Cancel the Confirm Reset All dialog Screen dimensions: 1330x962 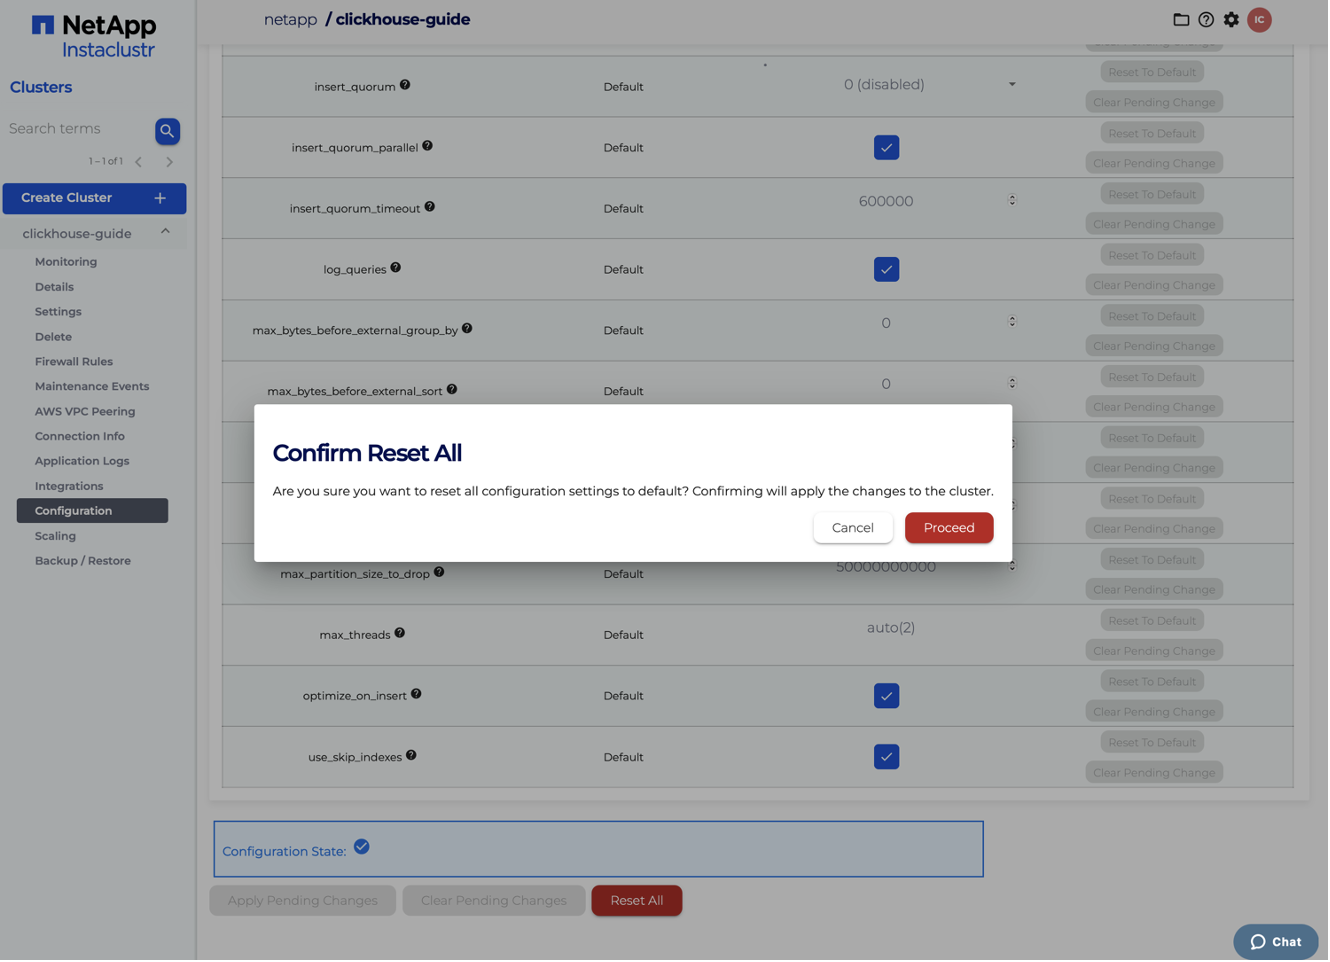click(x=853, y=528)
